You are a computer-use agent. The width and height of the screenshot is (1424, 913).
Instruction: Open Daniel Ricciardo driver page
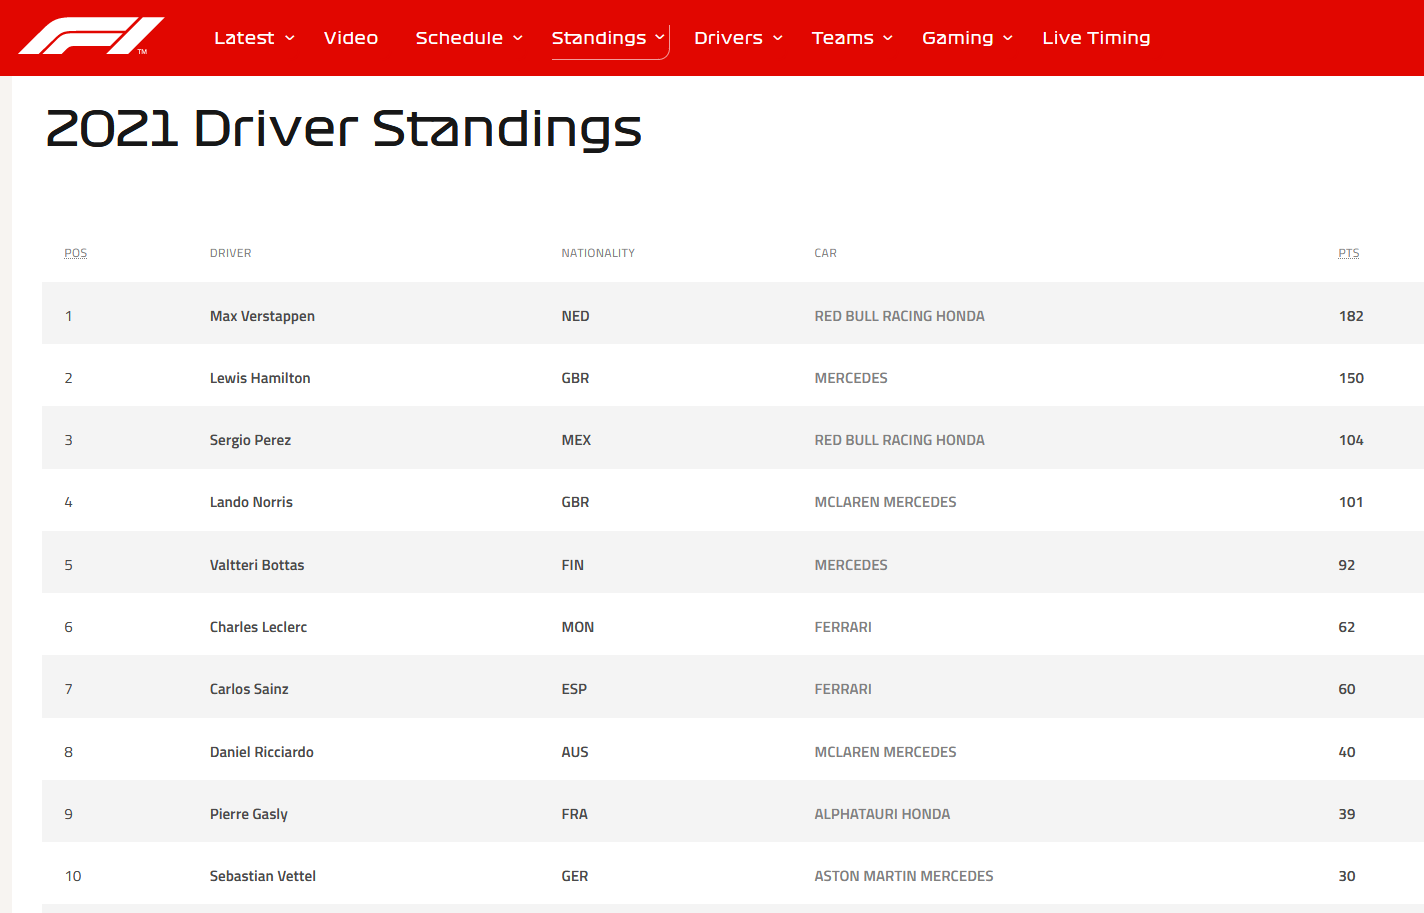click(x=262, y=752)
